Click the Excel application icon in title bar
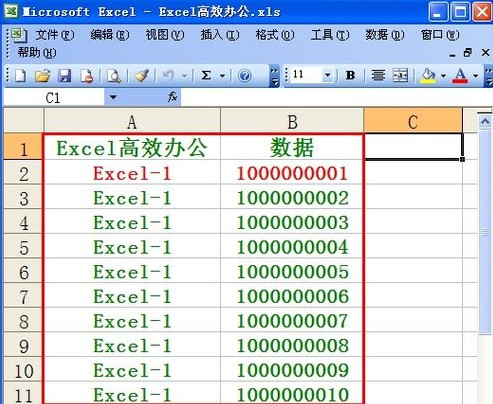Viewport: 493px width, 404px height. coord(11,12)
